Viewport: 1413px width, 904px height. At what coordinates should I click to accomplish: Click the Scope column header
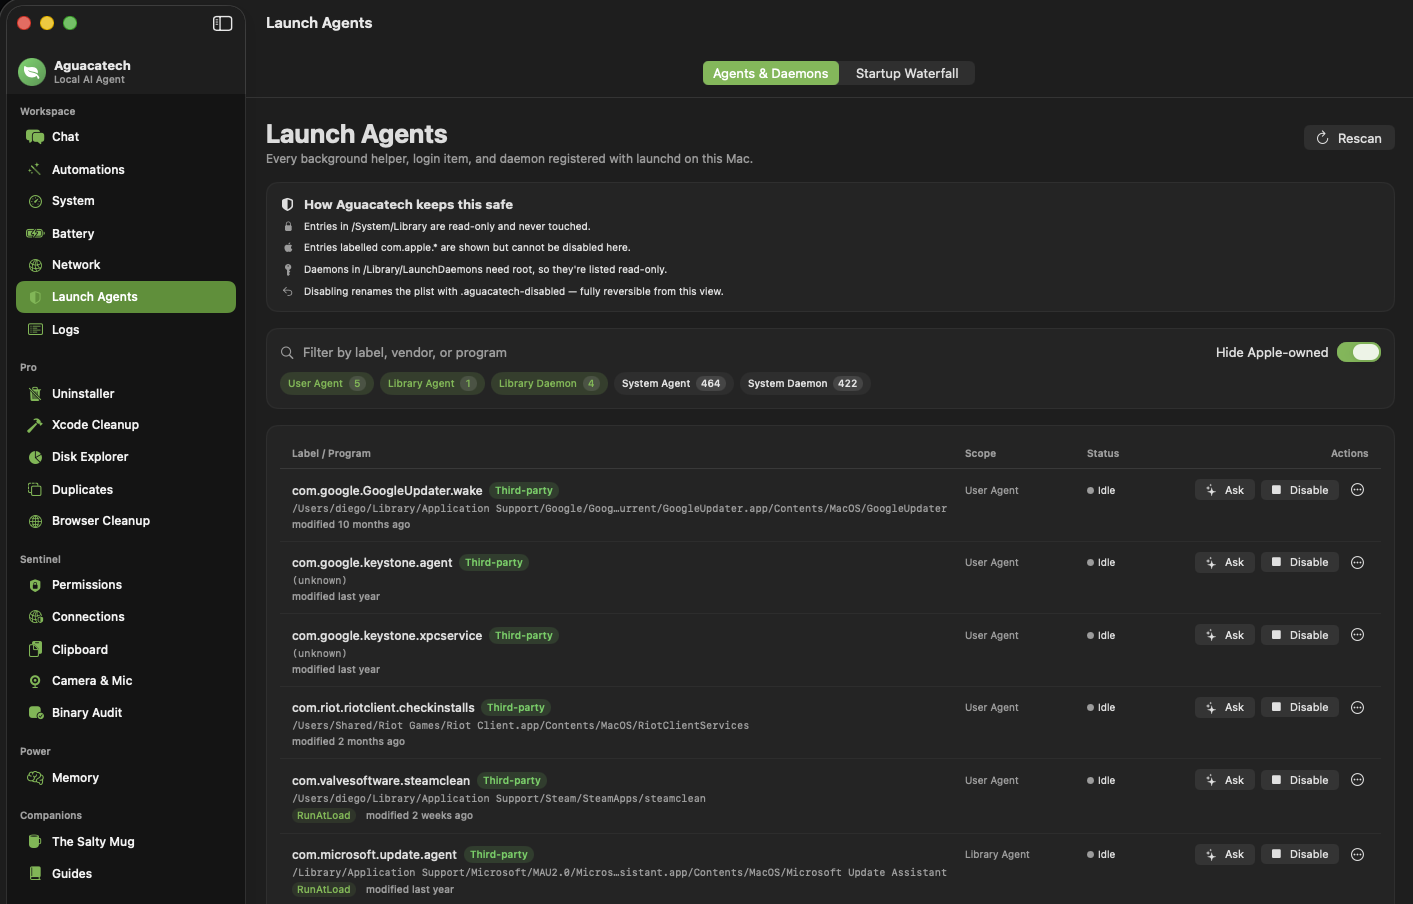point(980,454)
